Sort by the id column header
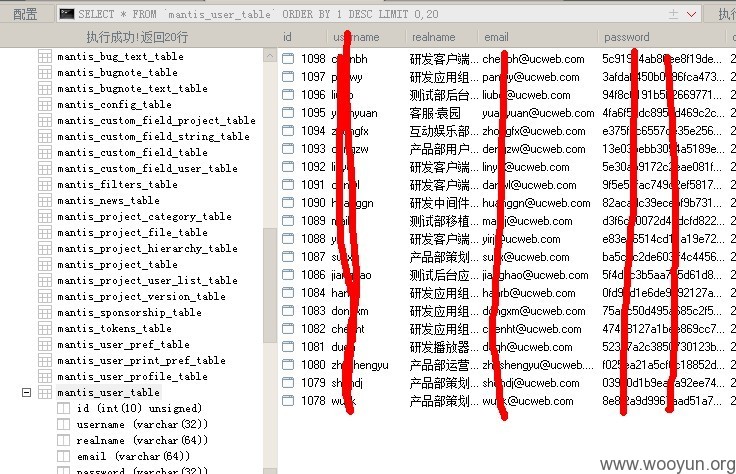This screenshot has width=736, height=474. click(x=287, y=37)
